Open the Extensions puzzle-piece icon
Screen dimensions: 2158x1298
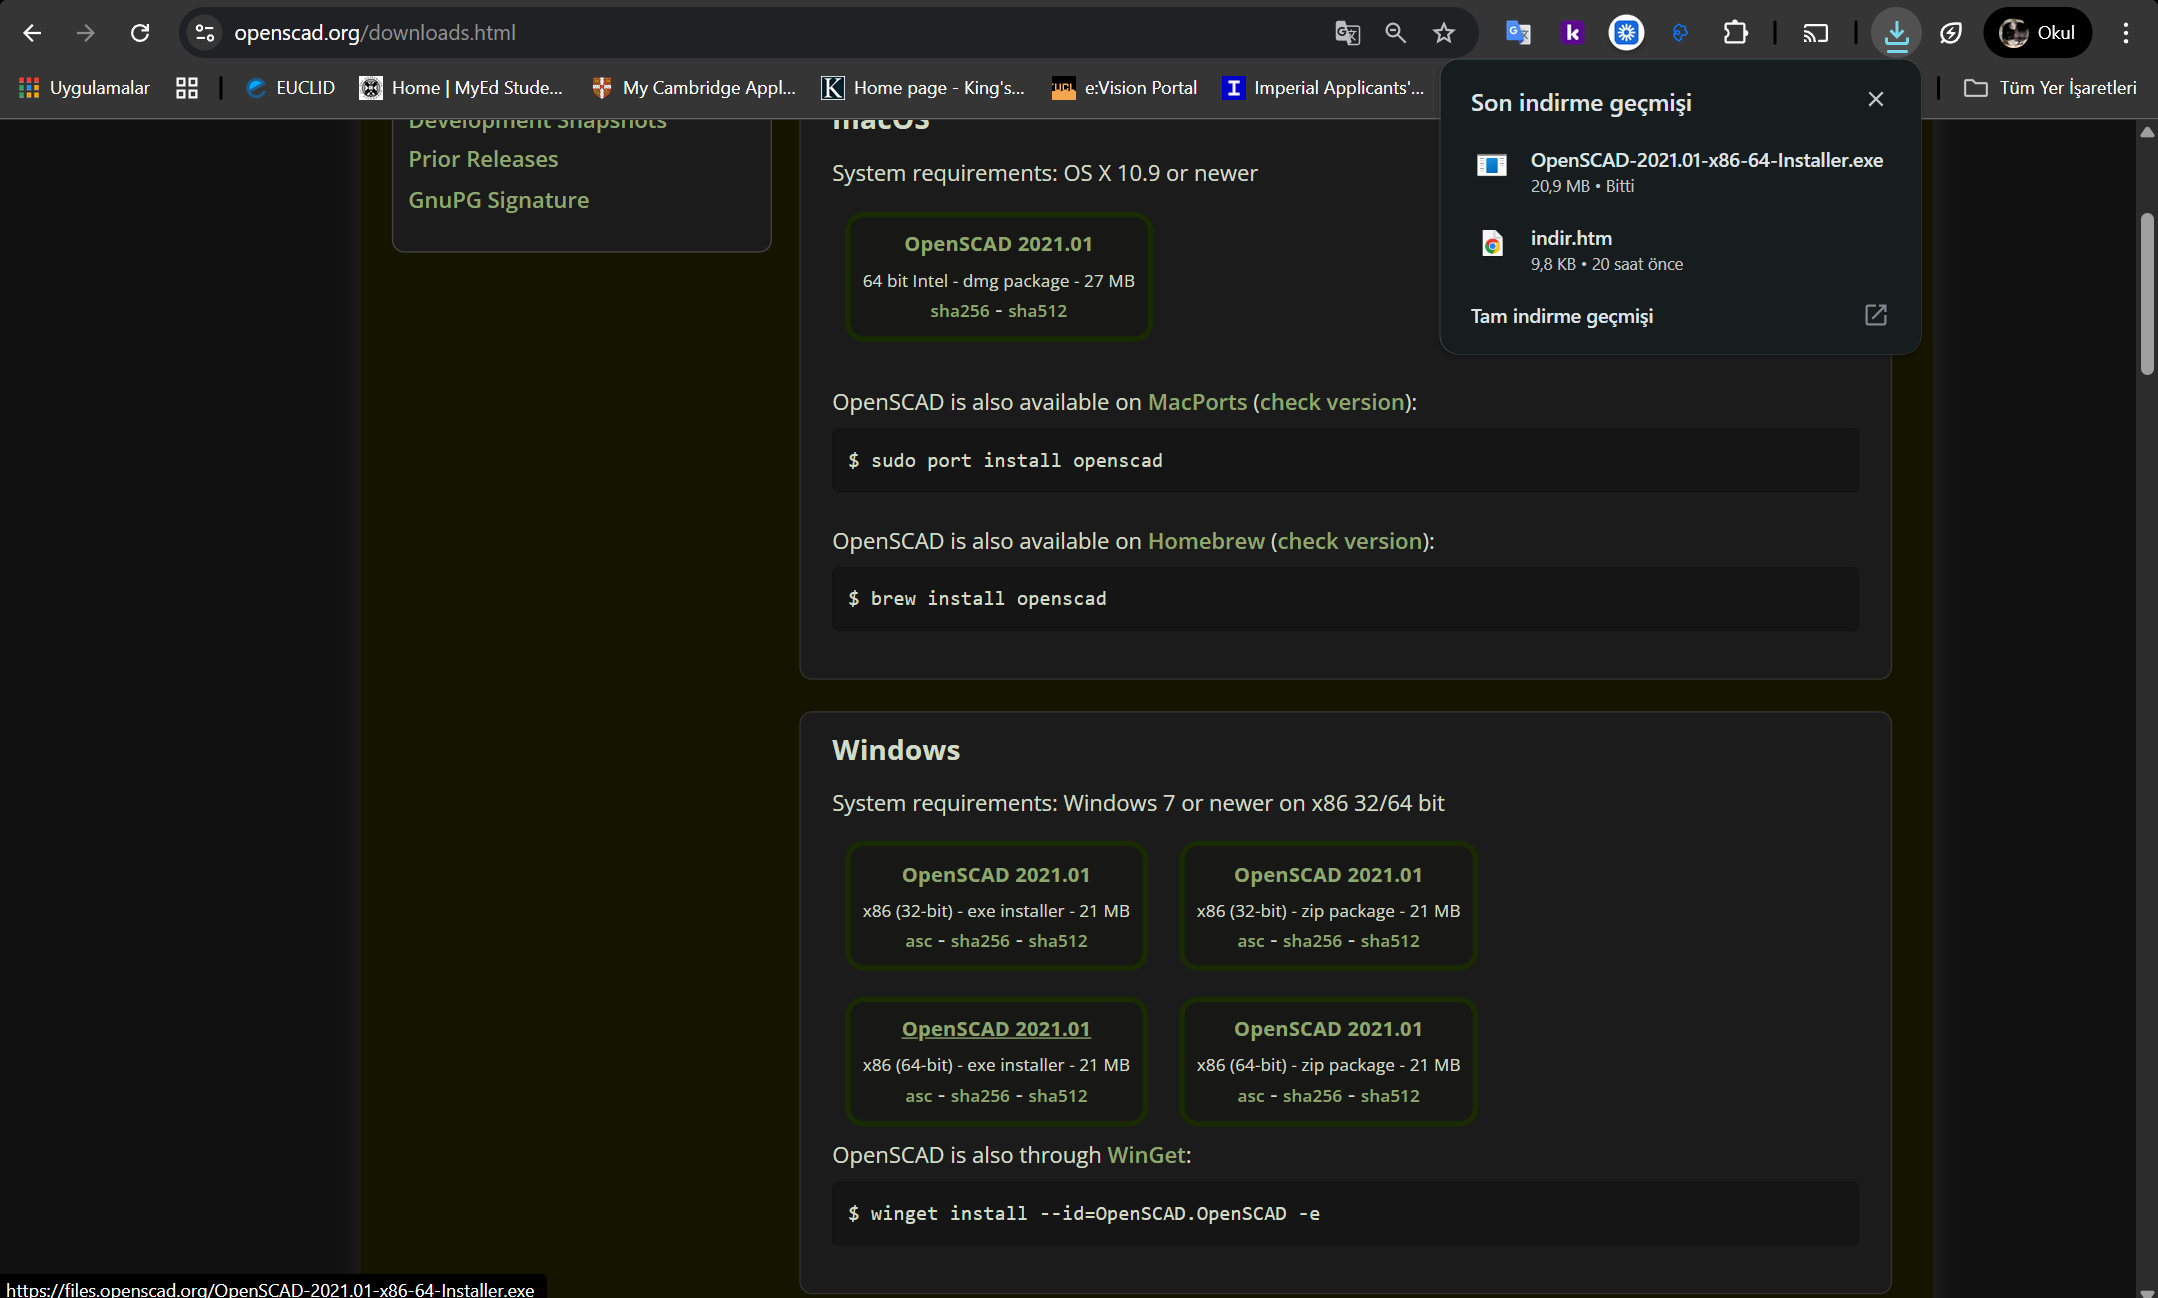tap(1736, 32)
